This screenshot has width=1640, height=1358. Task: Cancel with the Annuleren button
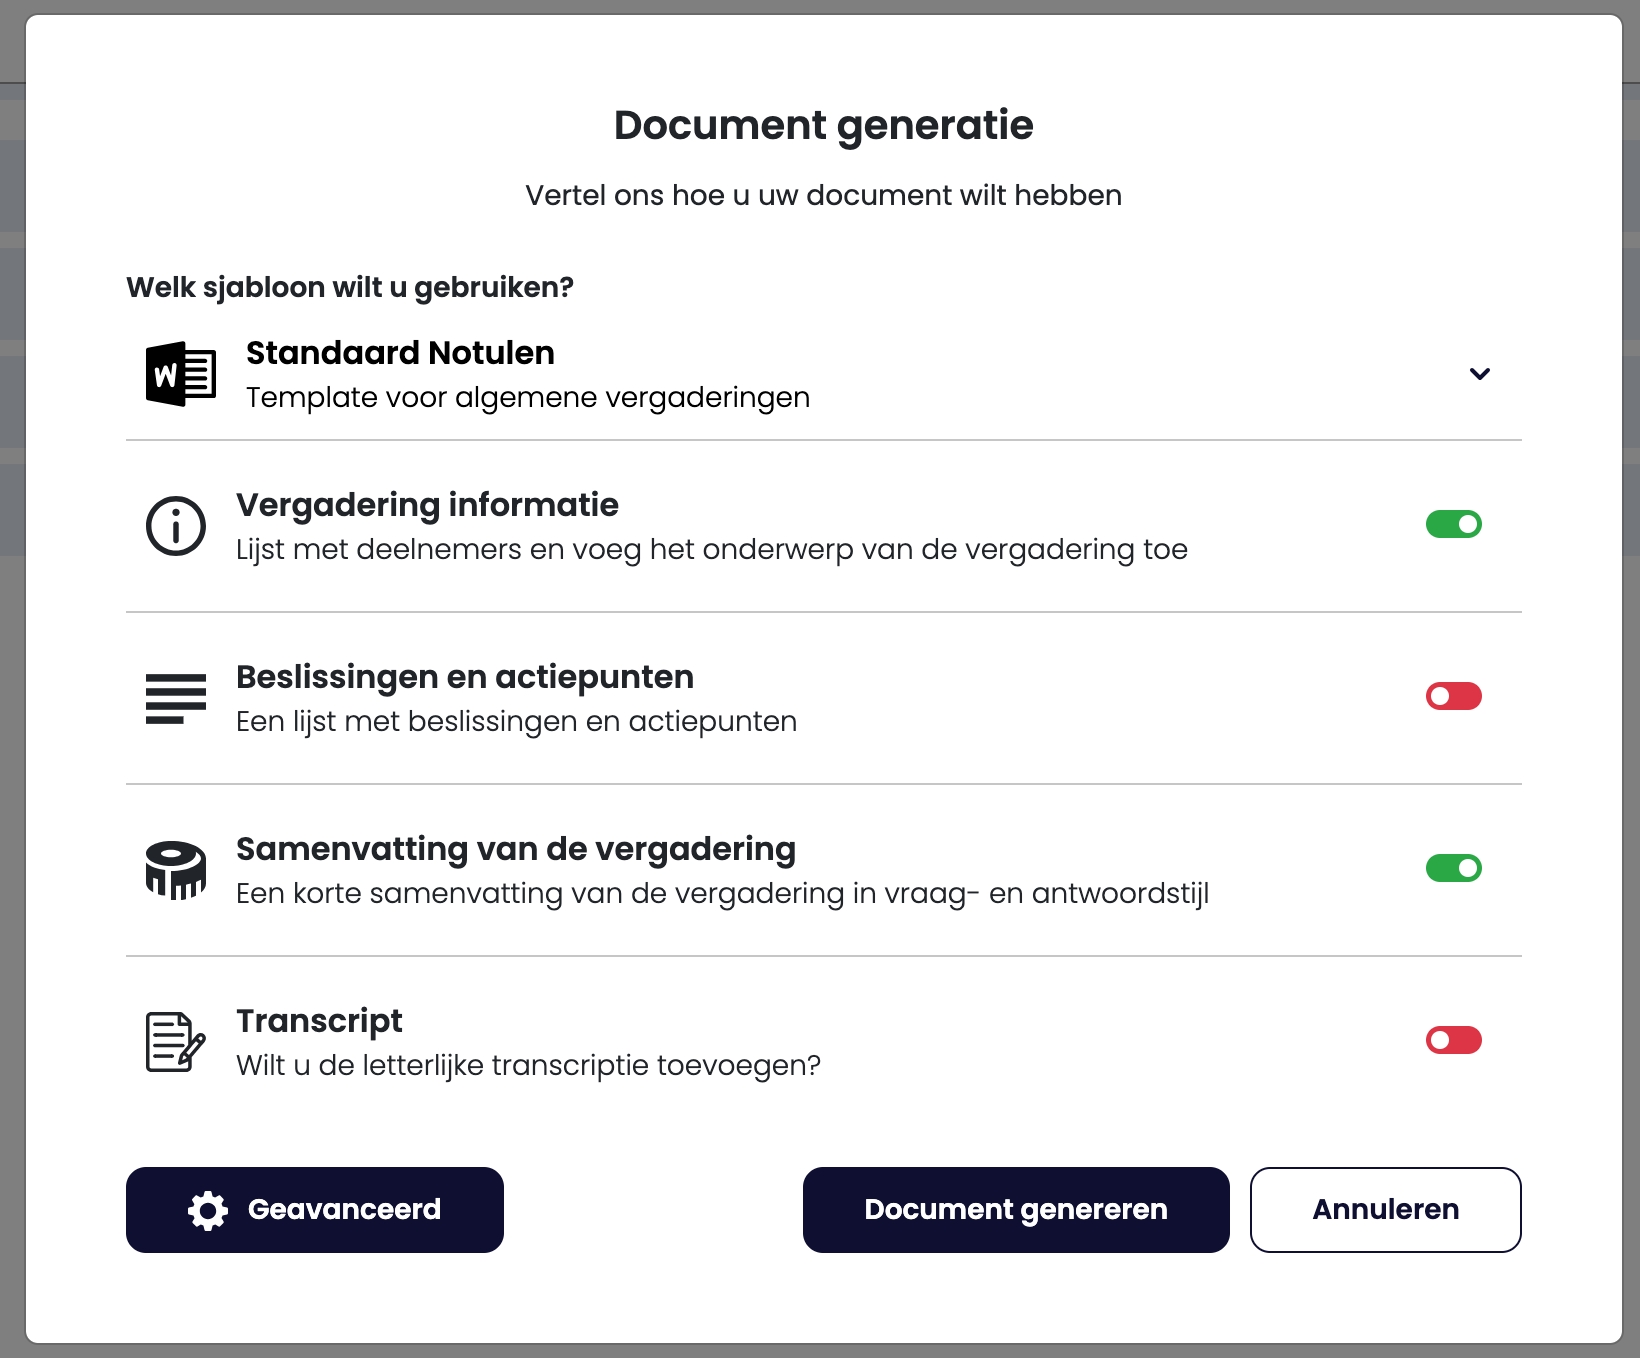click(1385, 1210)
